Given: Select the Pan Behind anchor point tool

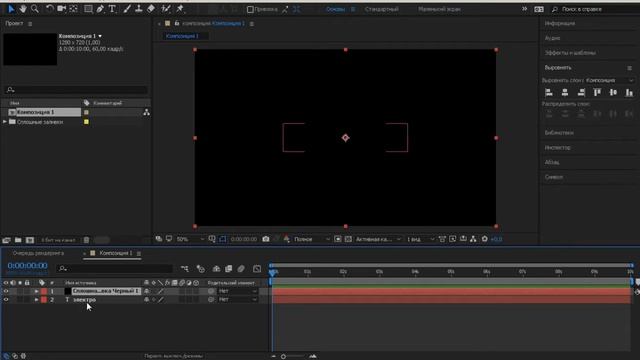Looking at the screenshot, I should (74, 9).
